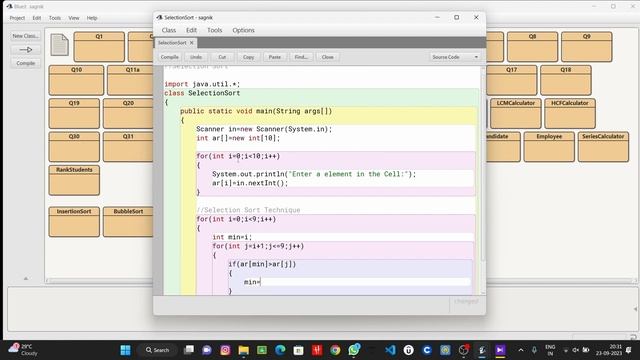Place cursor on 'import java.util.*;' line
This screenshot has width=640, height=360.
tap(202, 84)
